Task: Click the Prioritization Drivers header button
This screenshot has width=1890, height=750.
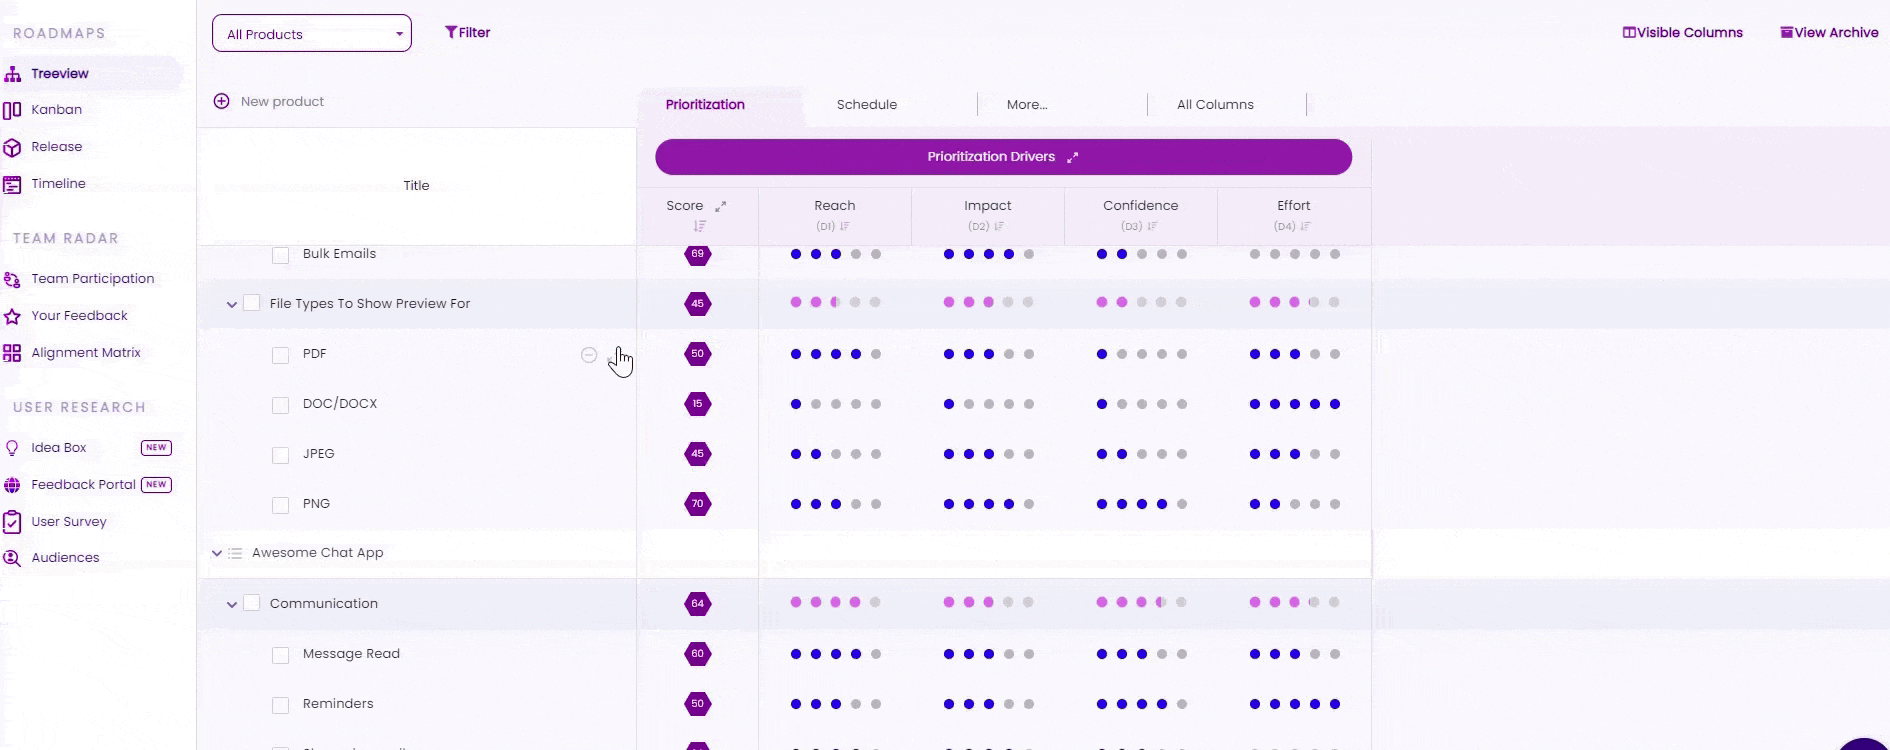Action: coord(1003,157)
